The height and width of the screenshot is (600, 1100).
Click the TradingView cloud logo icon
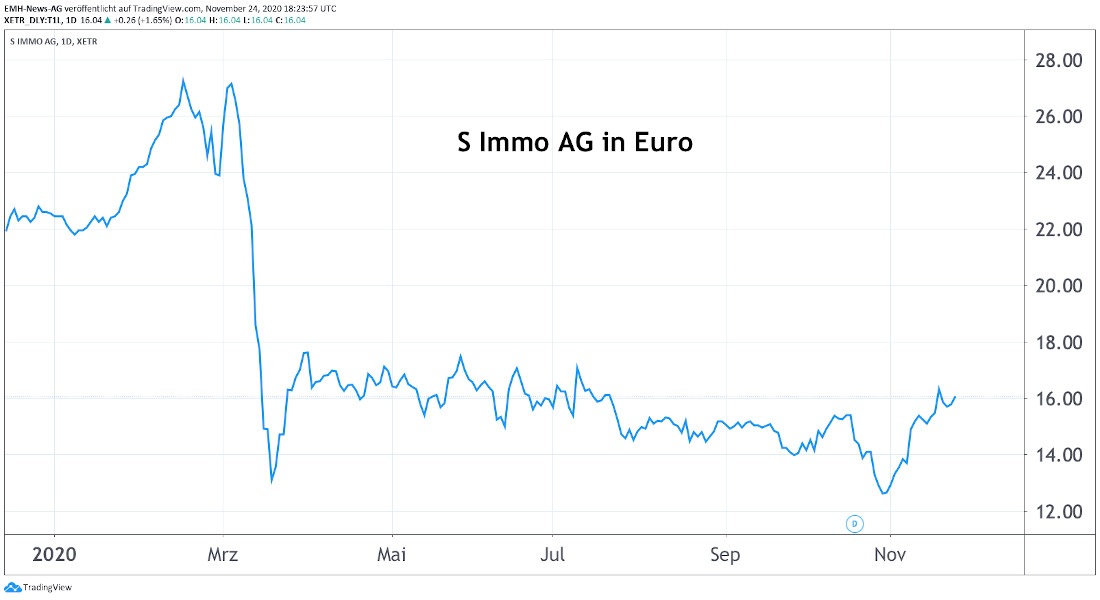tap(12, 588)
